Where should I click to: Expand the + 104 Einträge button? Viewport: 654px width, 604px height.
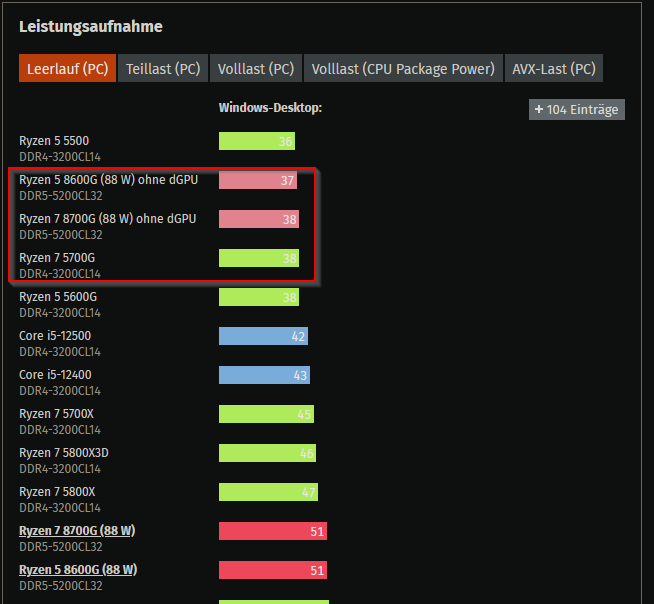pos(577,109)
